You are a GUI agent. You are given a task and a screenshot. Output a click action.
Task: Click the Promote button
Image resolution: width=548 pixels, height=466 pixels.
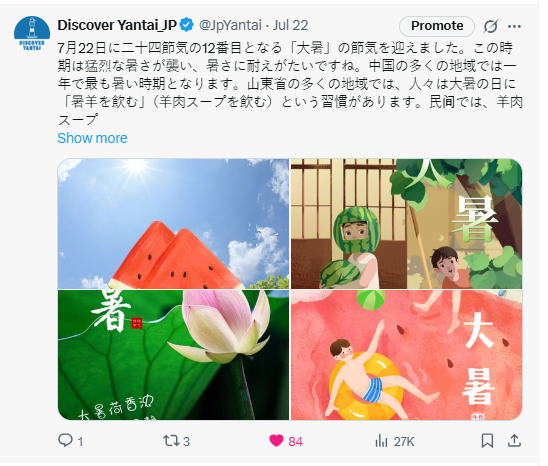tap(437, 26)
